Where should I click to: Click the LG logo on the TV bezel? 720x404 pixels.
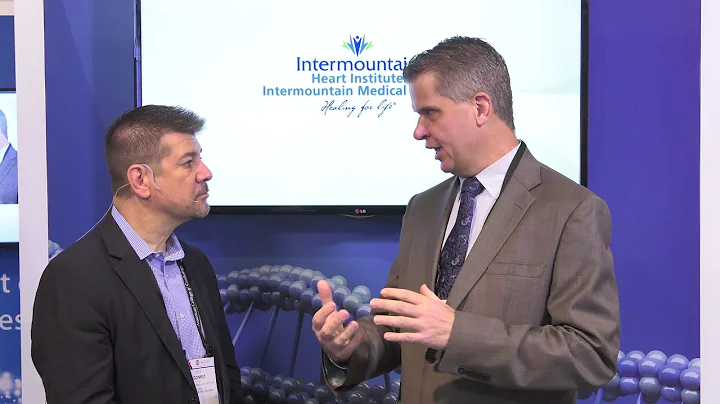click(x=360, y=211)
